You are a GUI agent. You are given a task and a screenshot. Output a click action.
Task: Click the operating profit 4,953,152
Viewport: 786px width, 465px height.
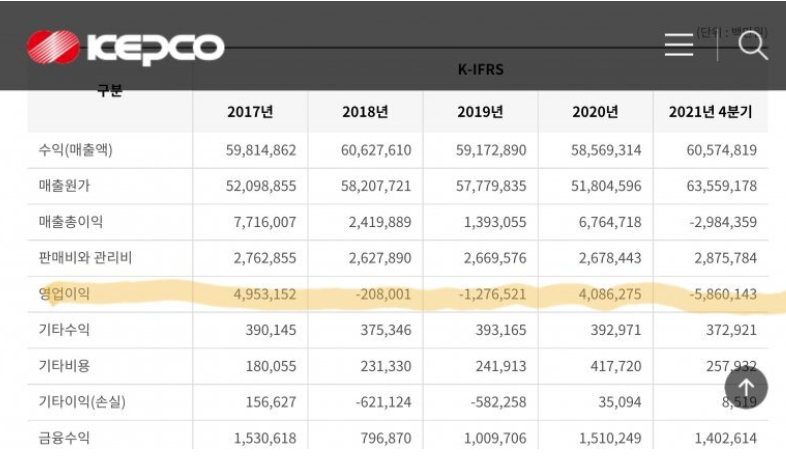point(265,295)
